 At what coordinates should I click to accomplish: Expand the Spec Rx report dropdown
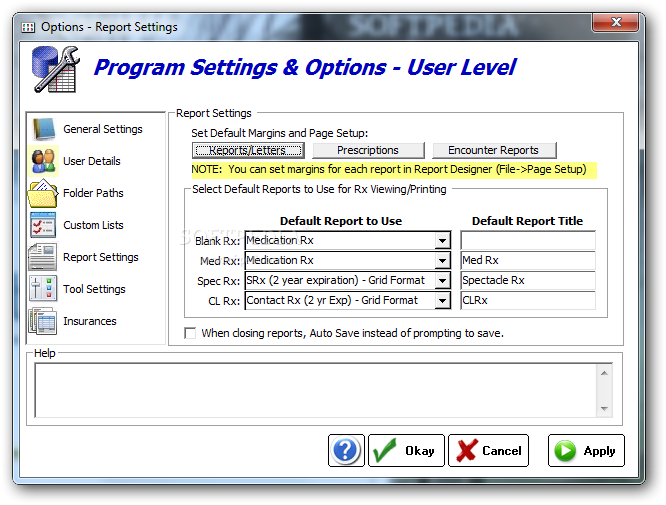[443, 281]
